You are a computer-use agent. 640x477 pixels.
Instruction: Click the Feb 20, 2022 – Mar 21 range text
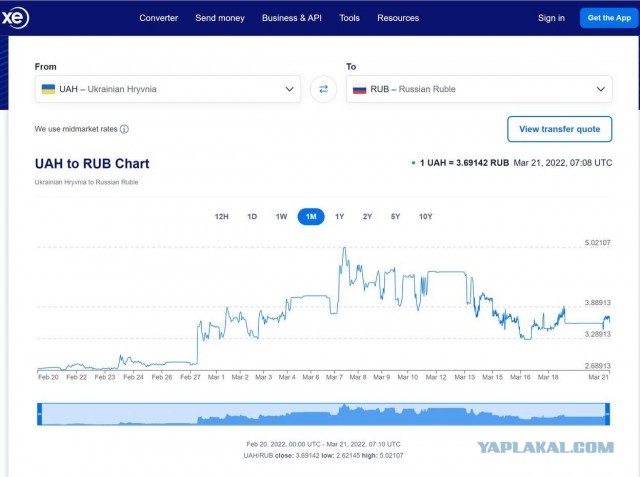(323, 444)
